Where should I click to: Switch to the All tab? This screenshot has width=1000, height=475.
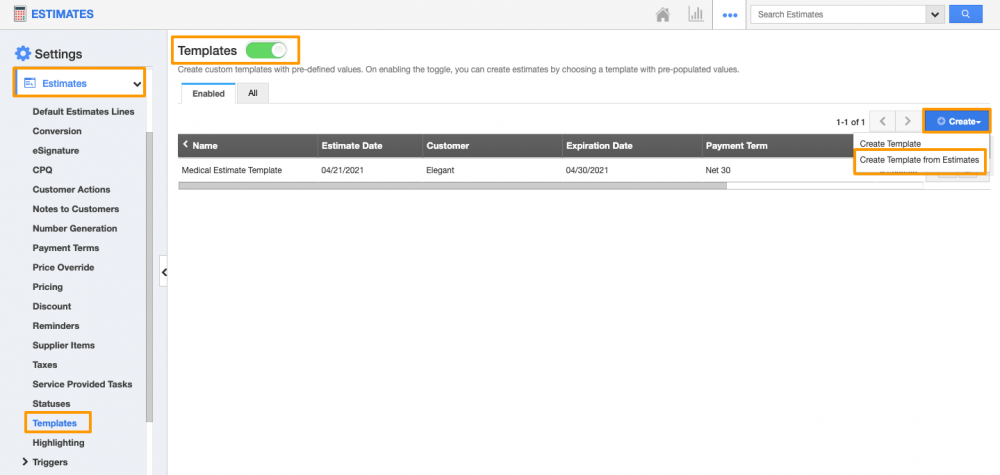click(252, 93)
